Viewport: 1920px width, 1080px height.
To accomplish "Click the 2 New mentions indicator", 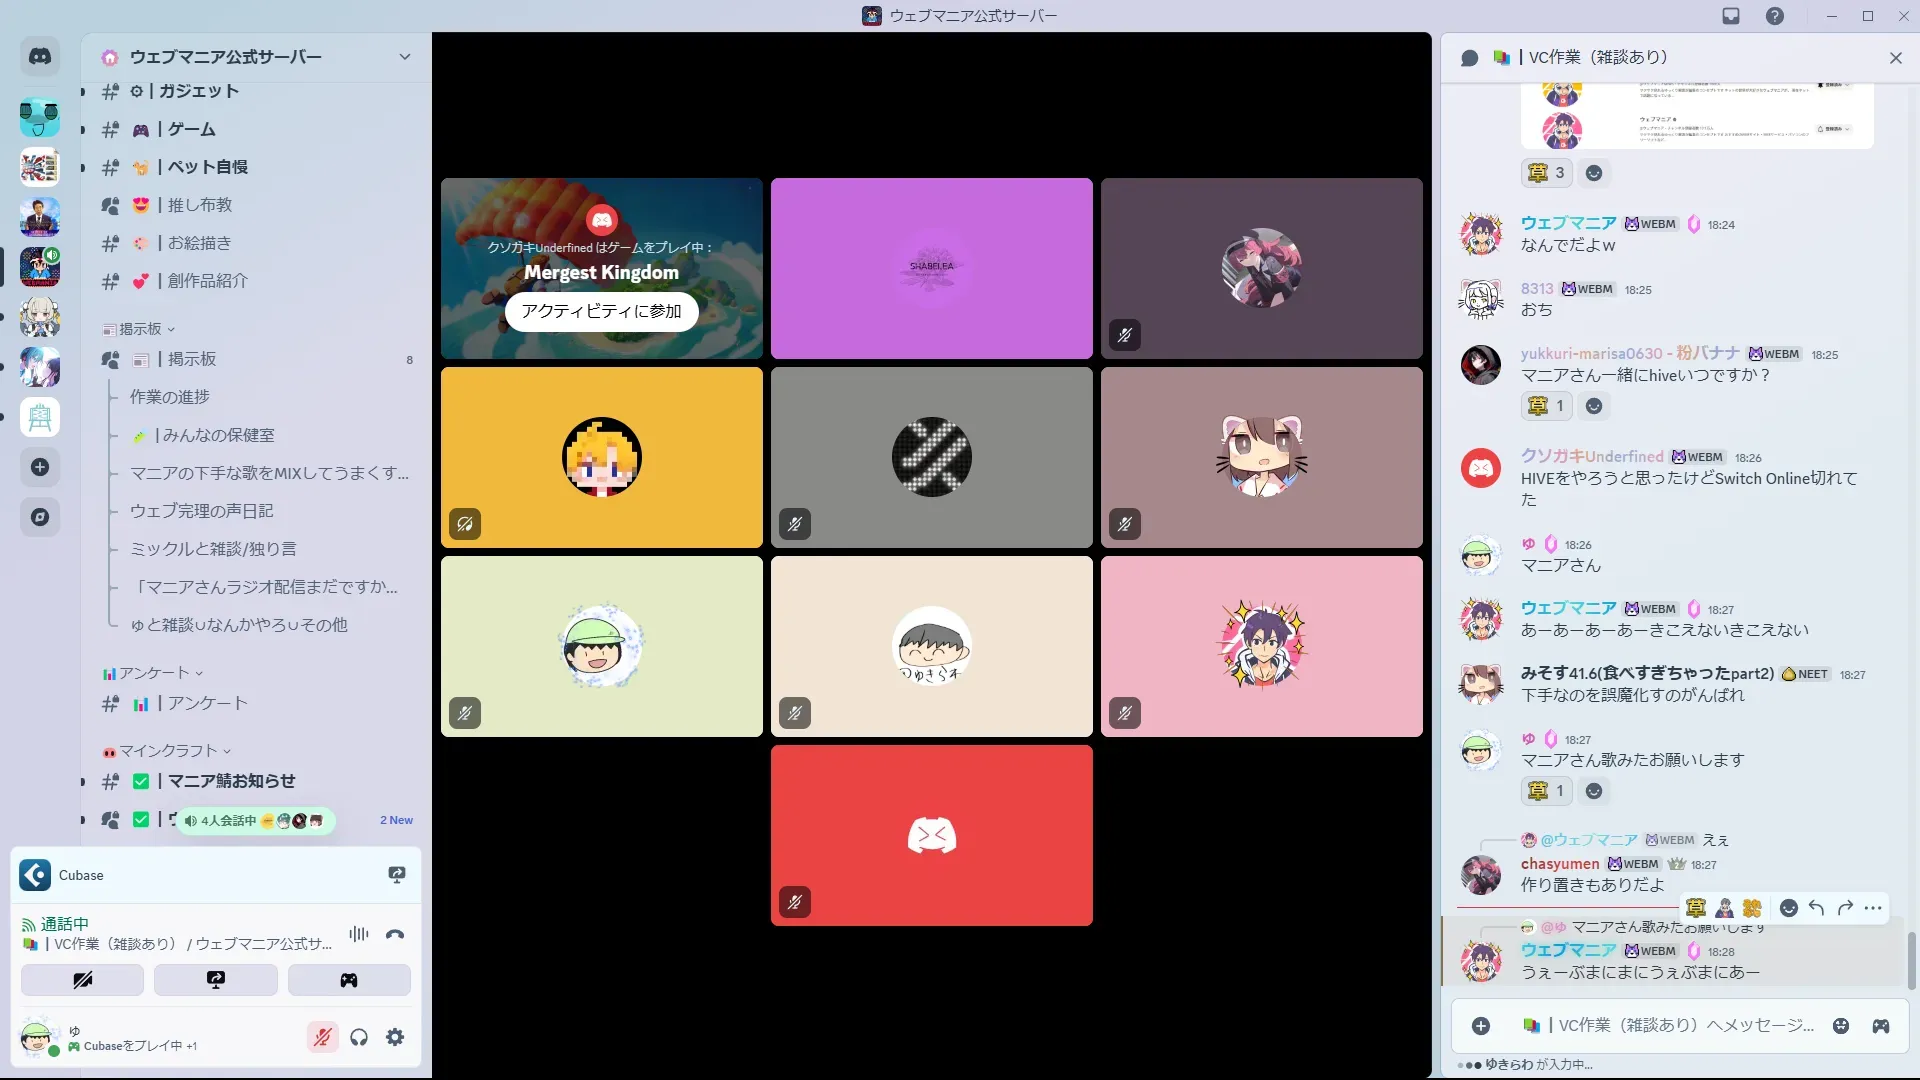I will point(396,820).
